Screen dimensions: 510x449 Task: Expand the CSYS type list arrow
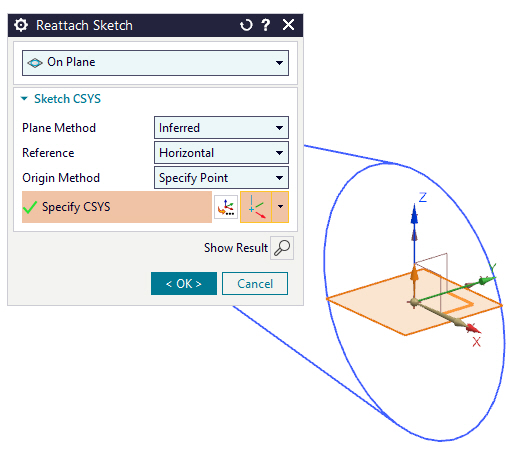(280, 207)
